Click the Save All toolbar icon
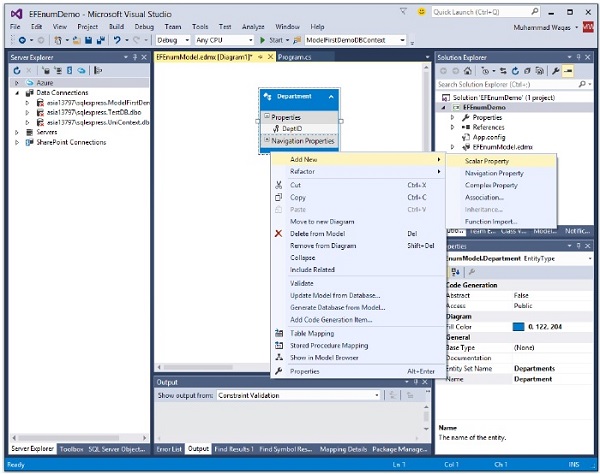This screenshot has width=600, height=474. tap(100, 40)
